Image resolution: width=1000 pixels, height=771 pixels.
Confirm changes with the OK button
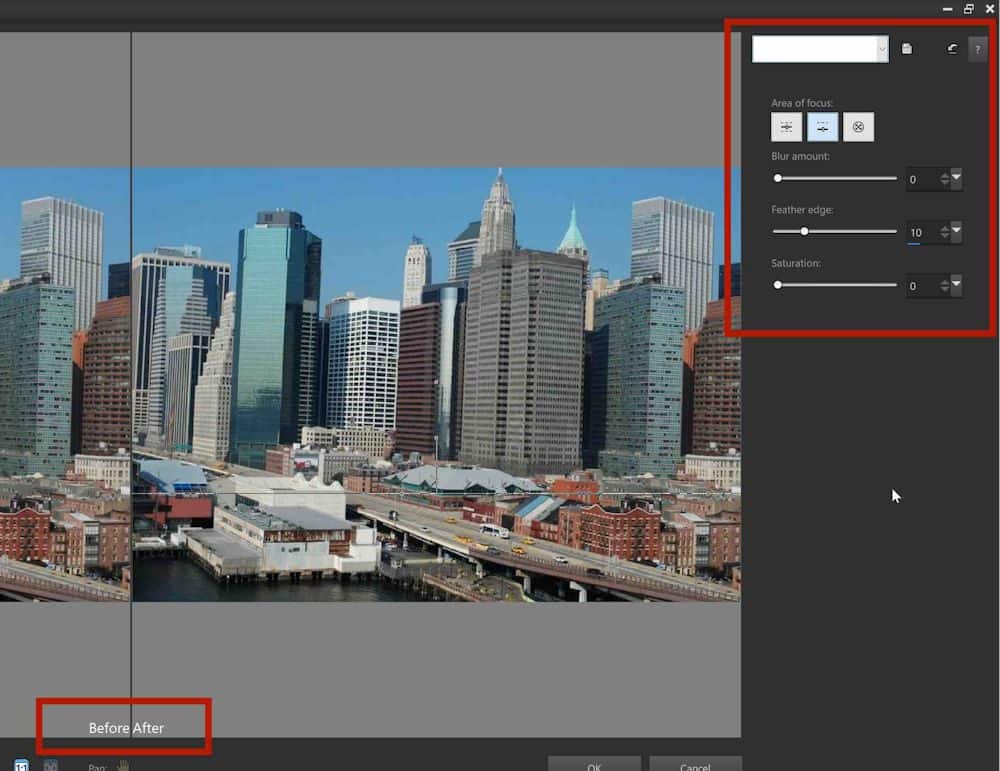coord(594,765)
